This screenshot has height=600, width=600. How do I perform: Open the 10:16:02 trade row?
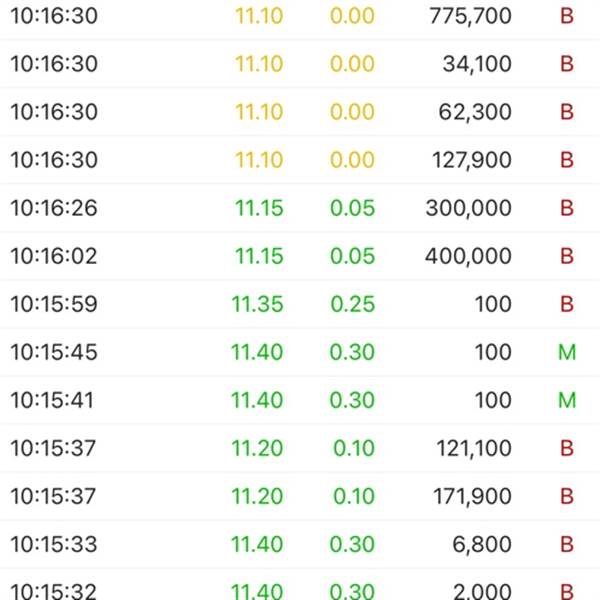click(x=300, y=256)
